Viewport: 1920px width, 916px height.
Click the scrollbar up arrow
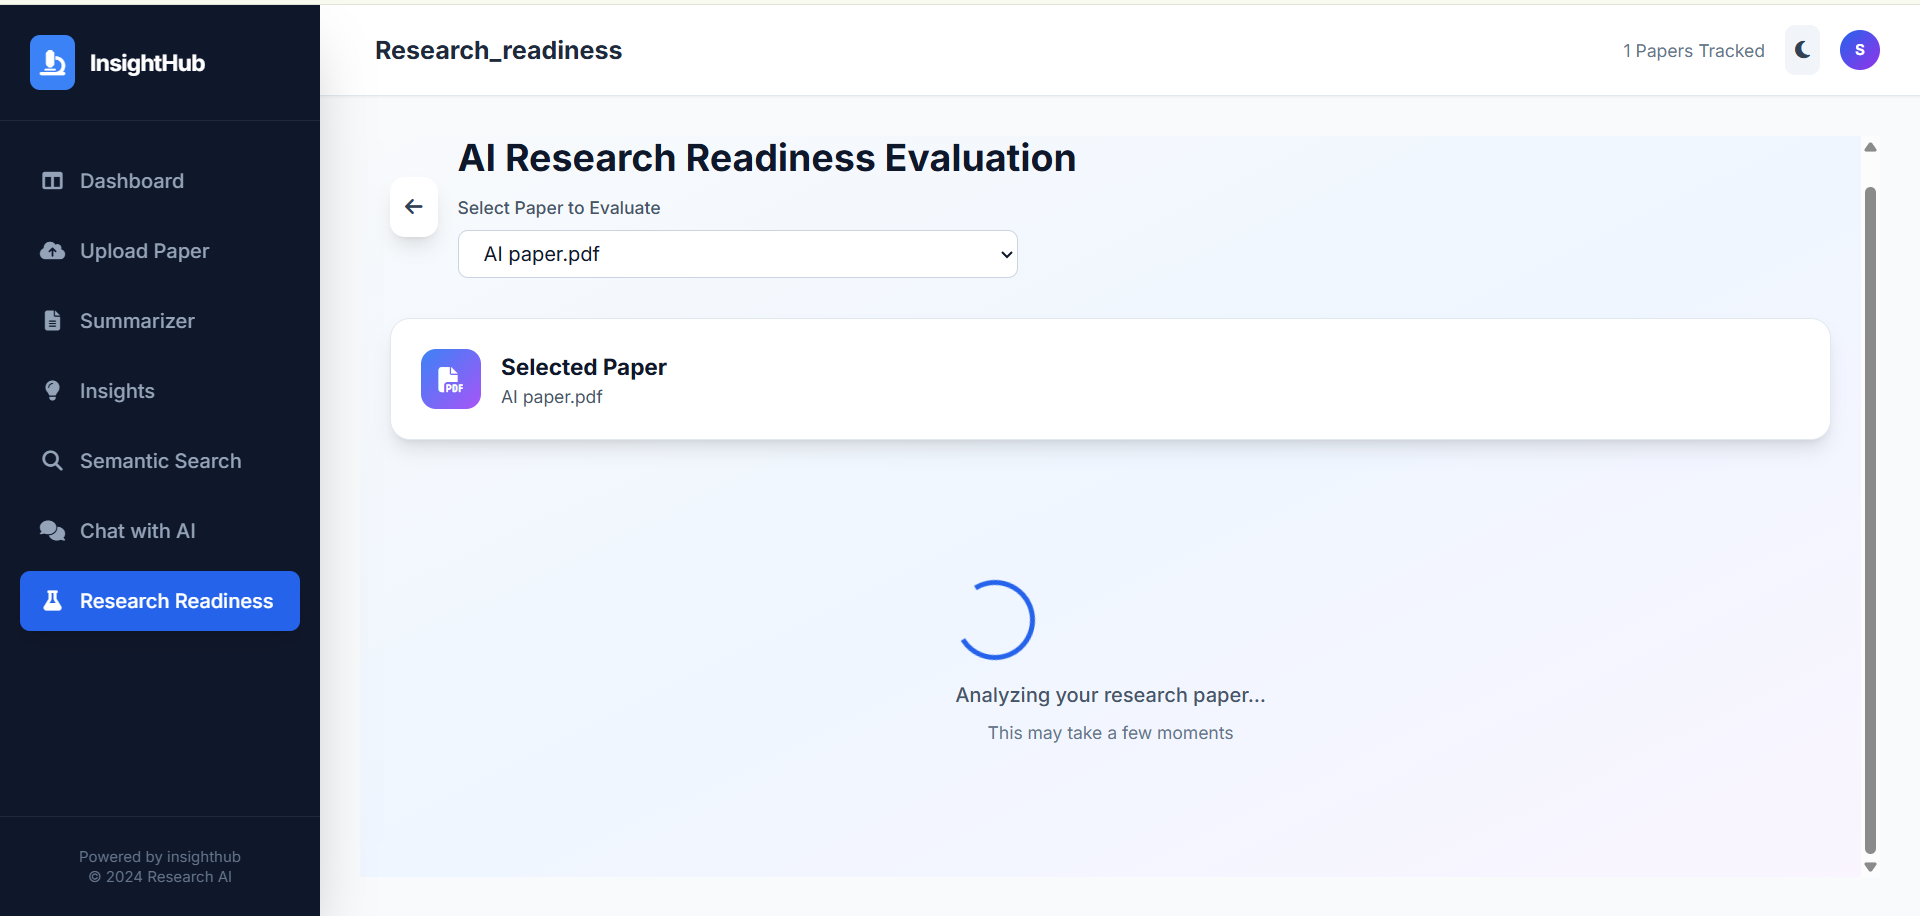coord(1870,147)
